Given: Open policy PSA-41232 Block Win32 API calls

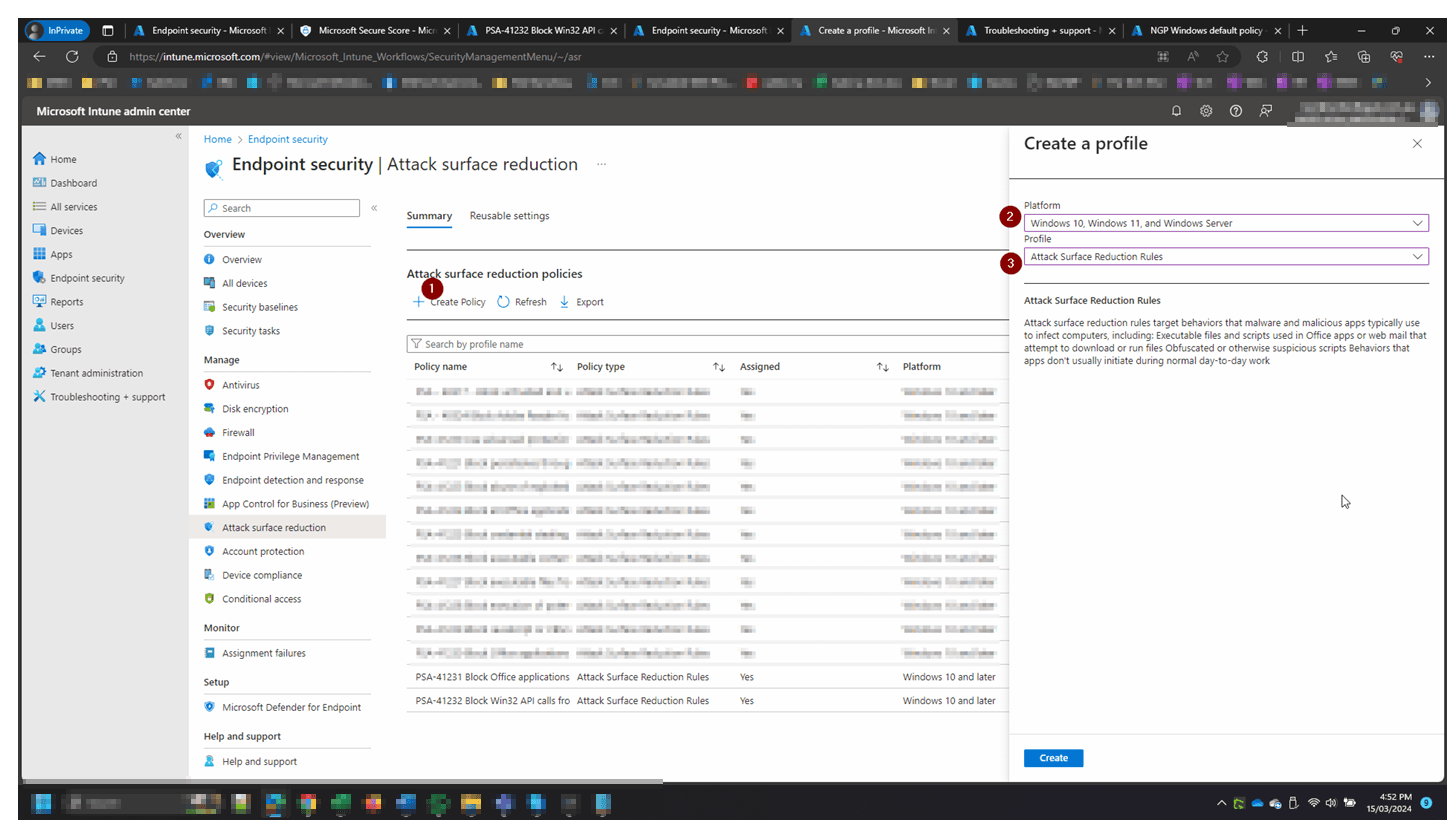Looking at the screenshot, I should tap(492, 701).
